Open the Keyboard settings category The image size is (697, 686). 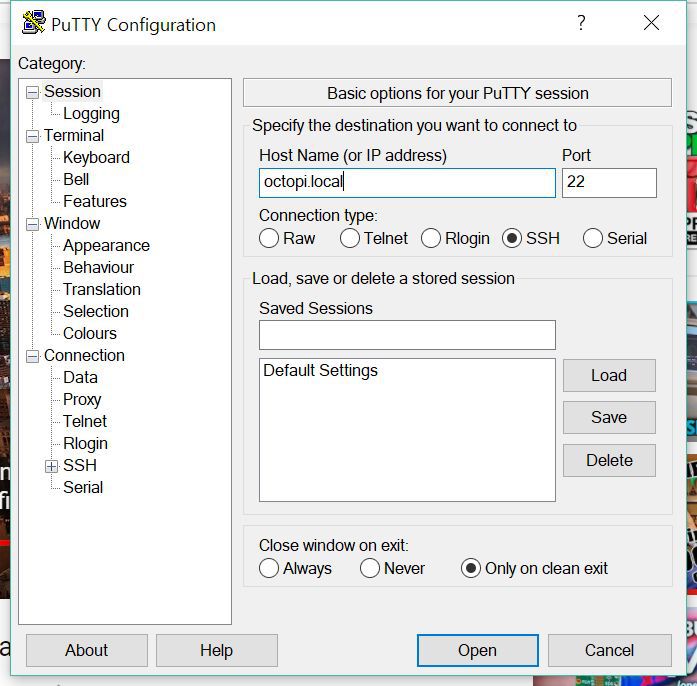[96, 157]
